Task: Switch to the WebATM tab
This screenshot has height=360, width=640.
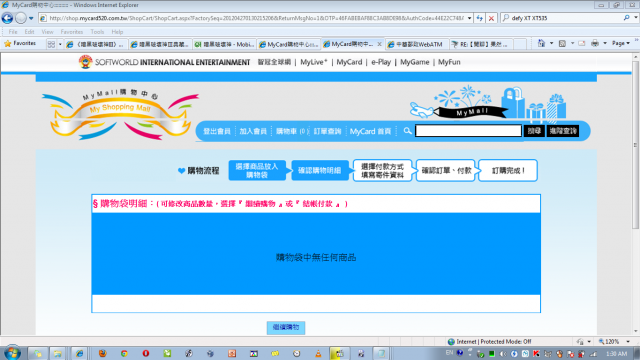Action: tap(417, 44)
